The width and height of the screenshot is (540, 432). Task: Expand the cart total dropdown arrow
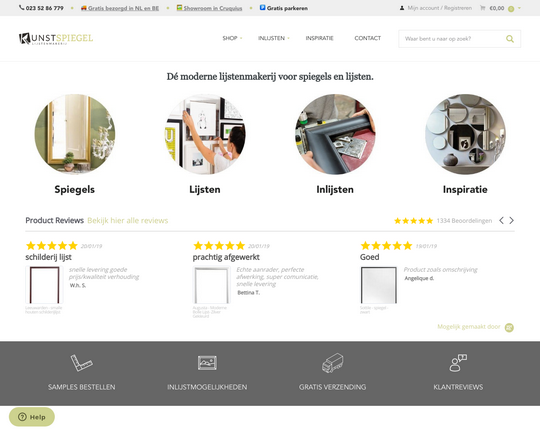click(519, 8)
